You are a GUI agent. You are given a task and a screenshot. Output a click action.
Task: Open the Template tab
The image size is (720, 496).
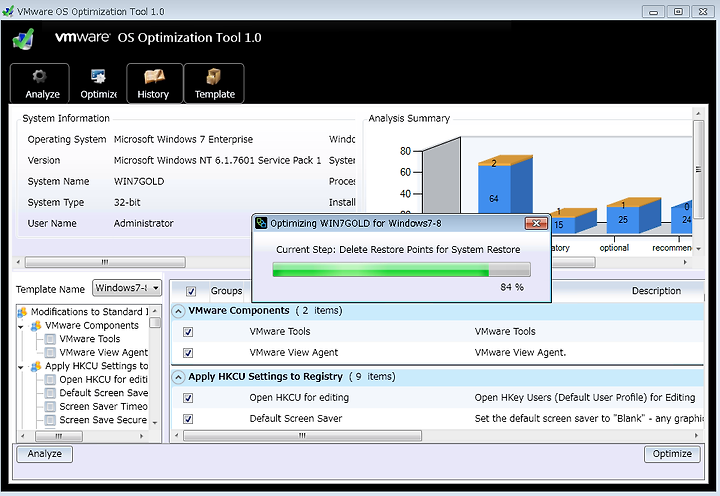pyautogui.click(x=214, y=84)
